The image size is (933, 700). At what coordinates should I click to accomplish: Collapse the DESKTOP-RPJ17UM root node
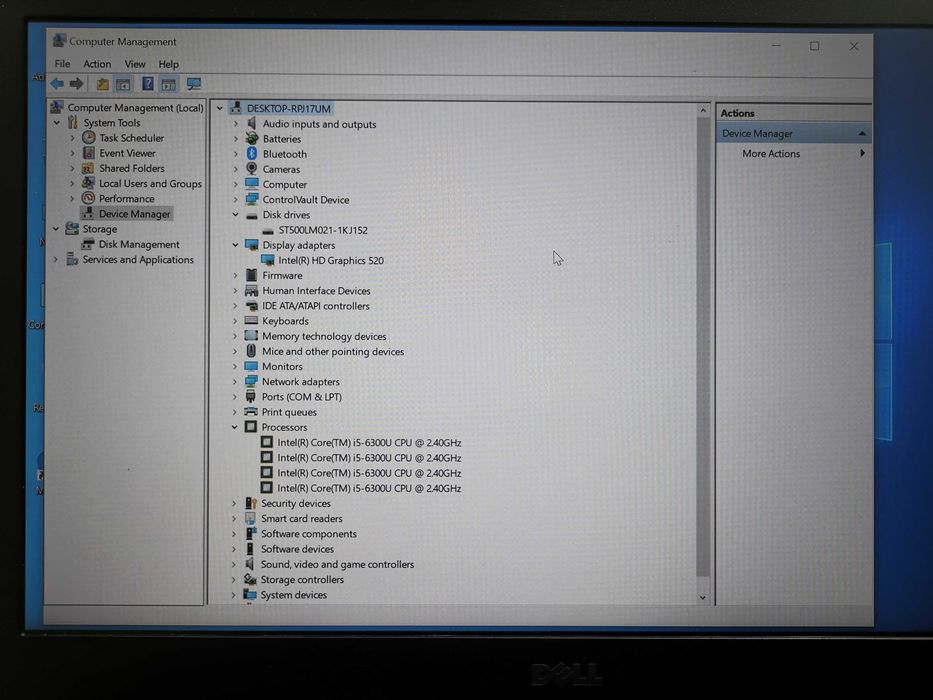(x=220, y=108)
